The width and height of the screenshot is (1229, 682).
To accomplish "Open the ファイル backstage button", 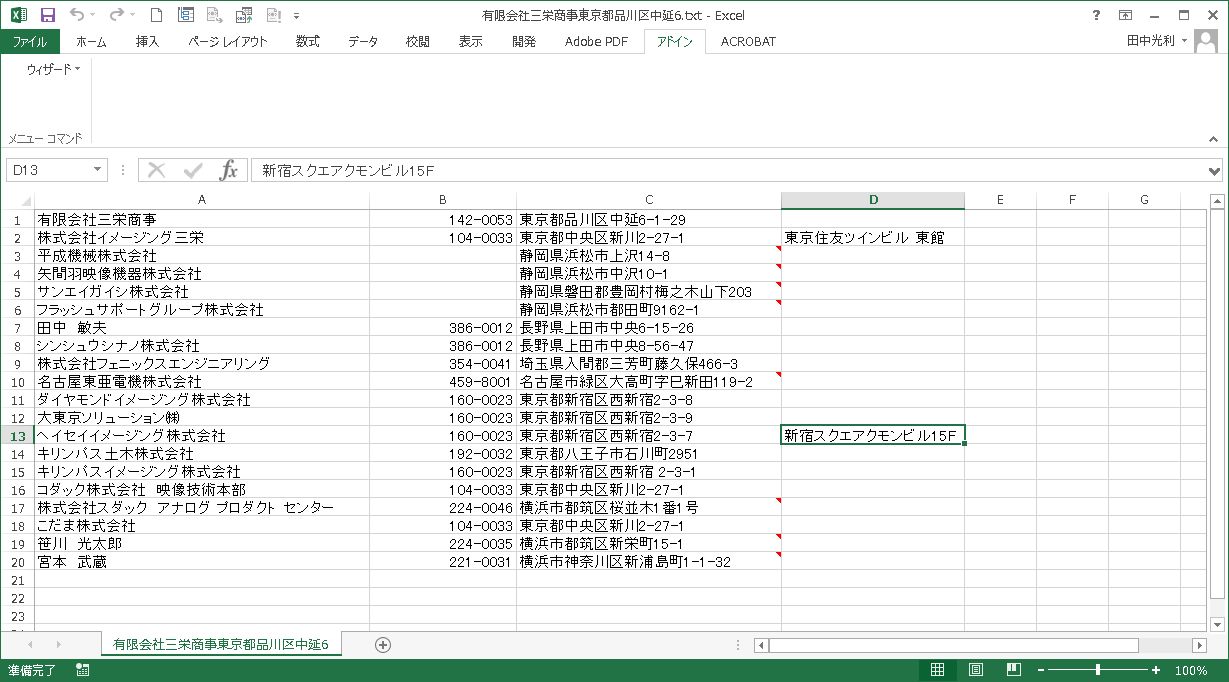I will [x=30, y=41].
